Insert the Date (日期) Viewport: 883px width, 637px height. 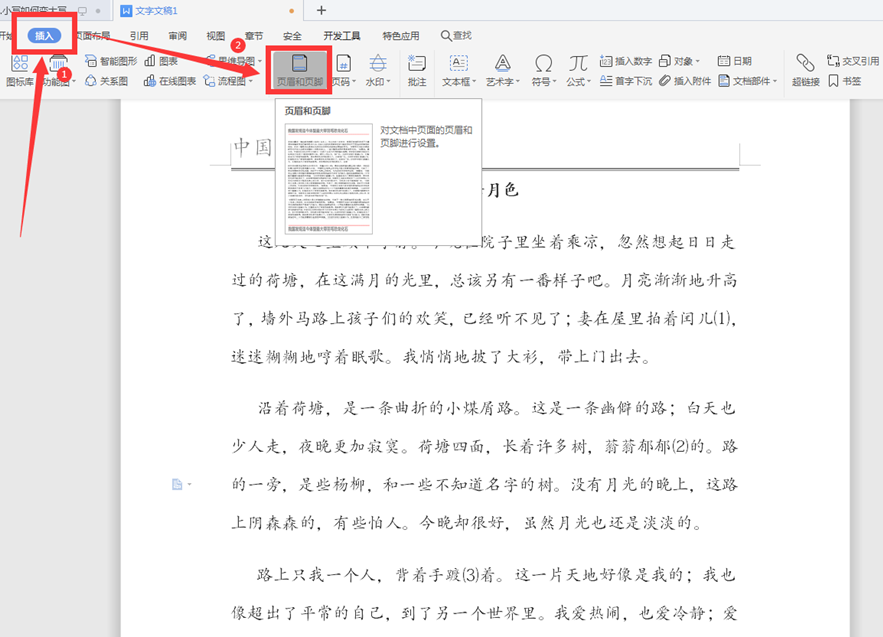(735, 61)
